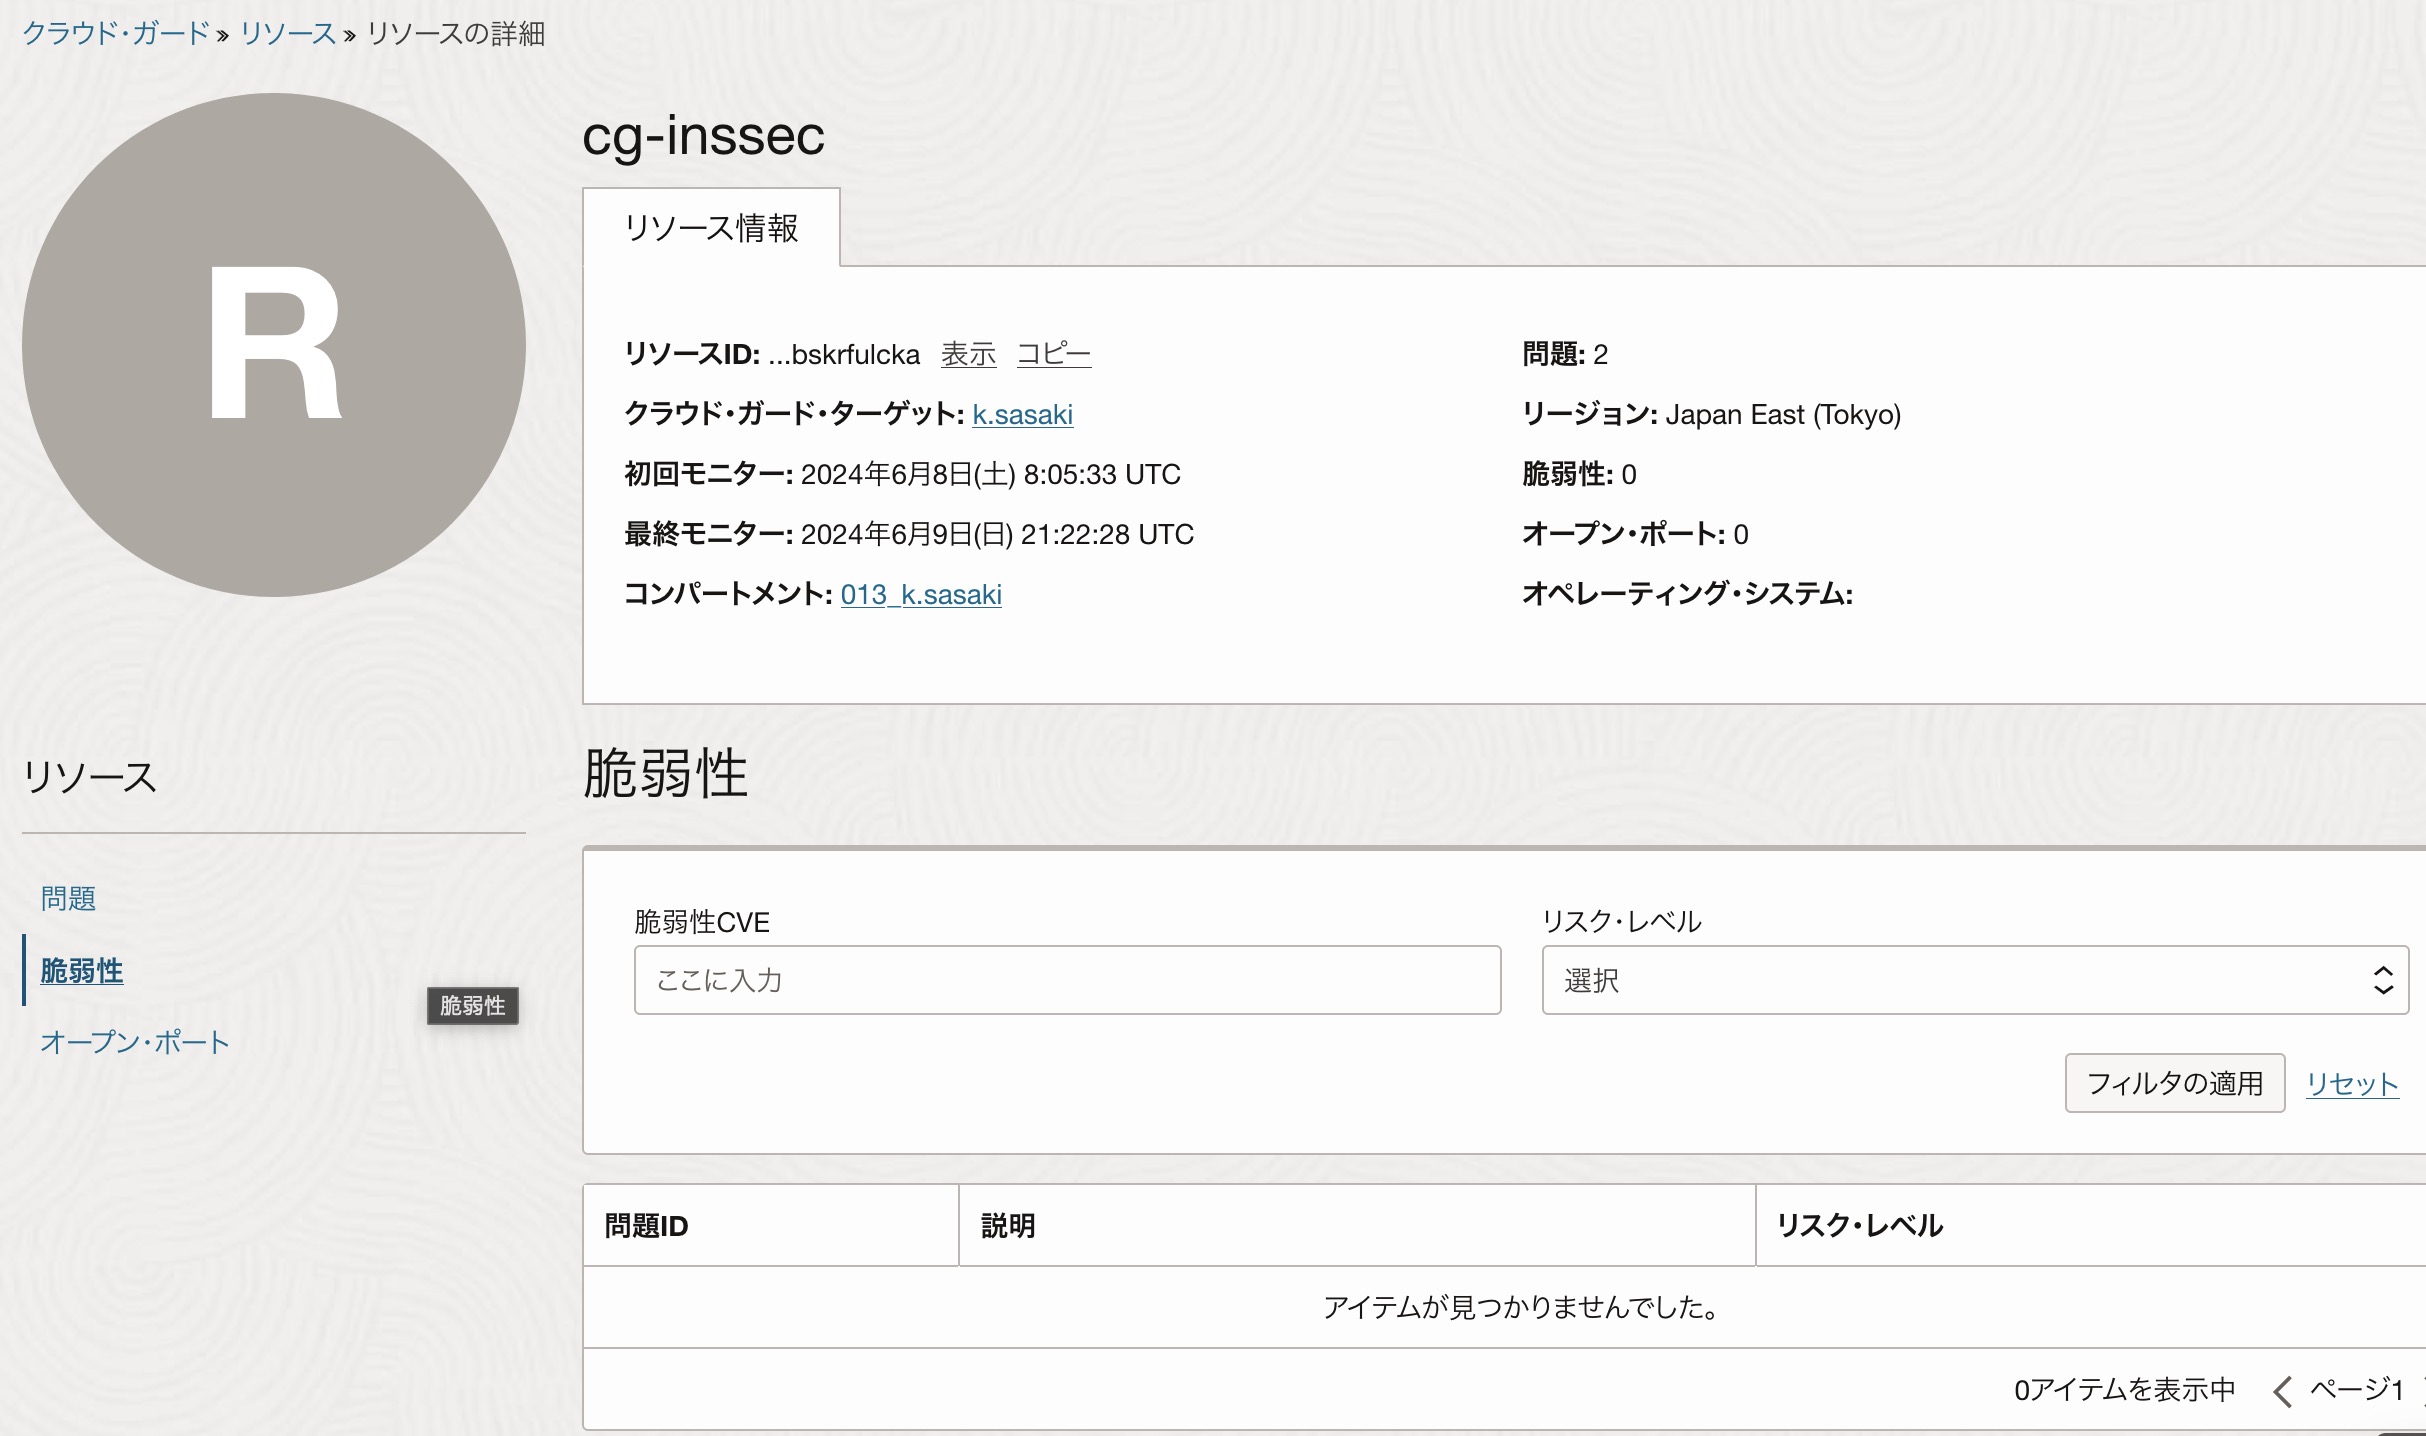Image resolution: width=2426 pixels, height=1436 pixels.
Task: Click the previous page chevron arrow
Action: click(x=2282, y=1391)
